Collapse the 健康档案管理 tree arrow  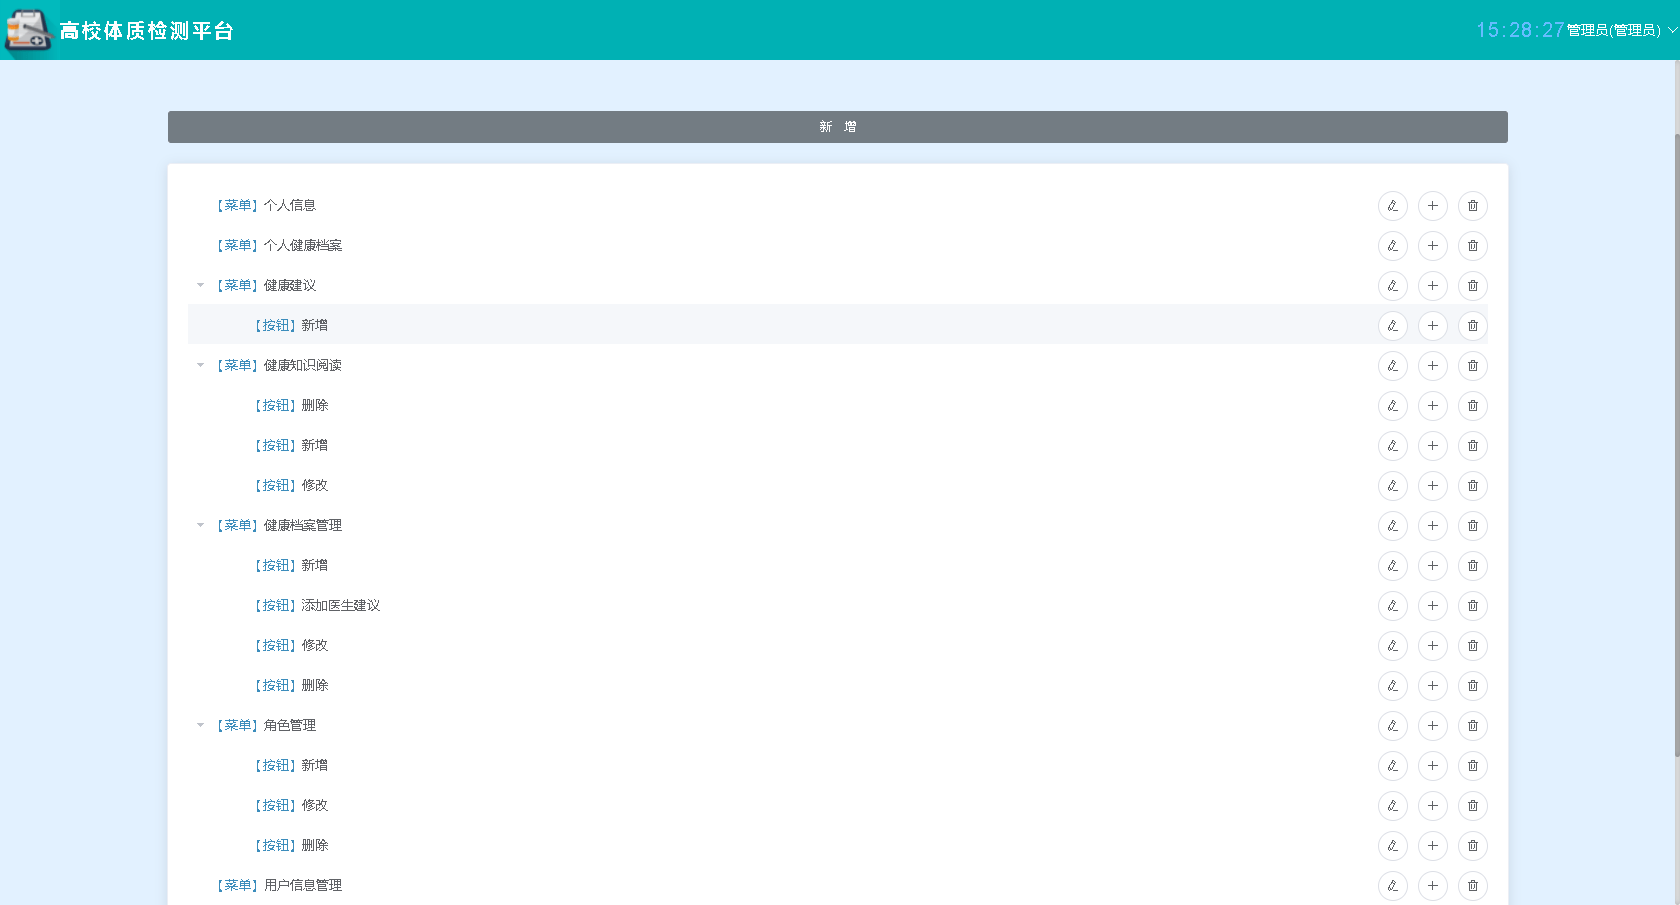200,525
